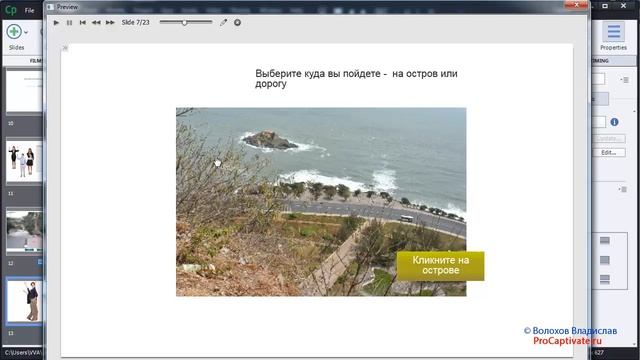Open the Properties panel icon
Viewport: 640px width, 360px height.
pyautogui.click(x=613, y=32)
